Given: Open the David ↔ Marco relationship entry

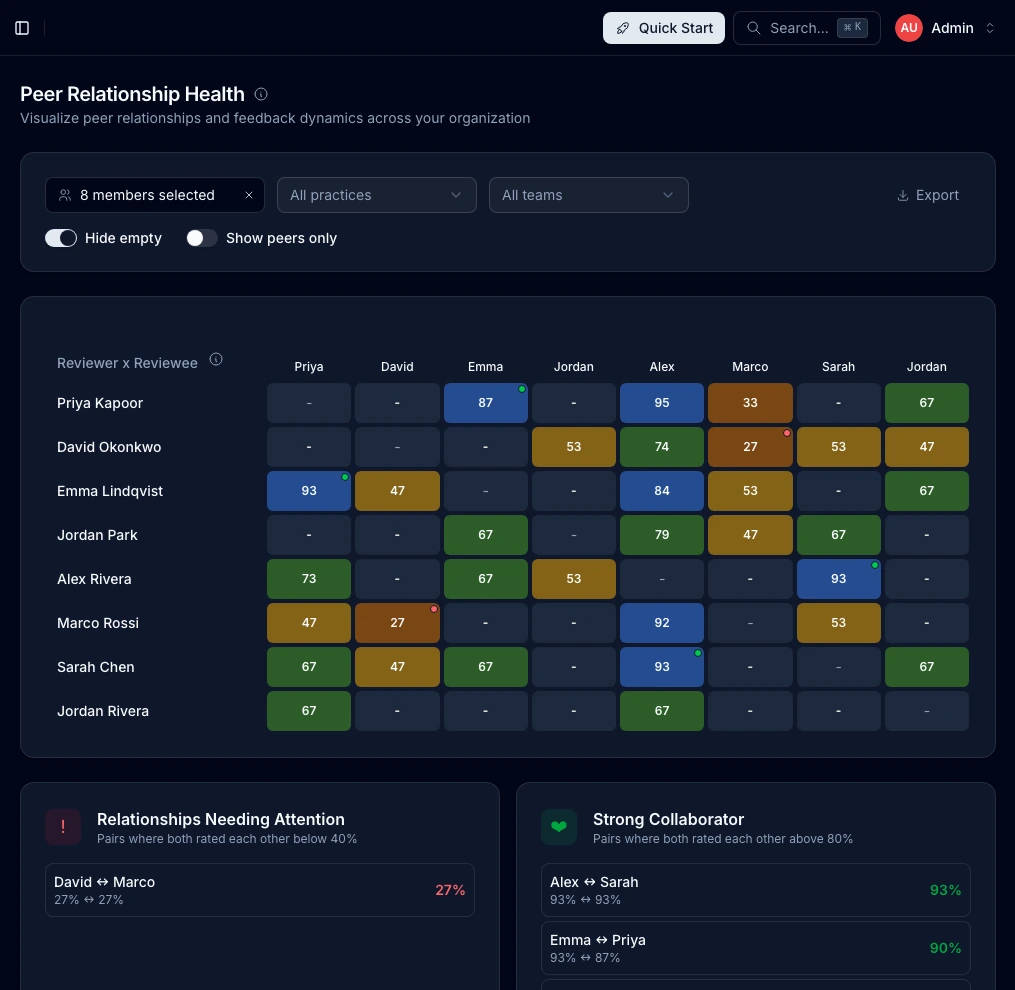Looking at the screenshot, I should (x=260, y=890).
